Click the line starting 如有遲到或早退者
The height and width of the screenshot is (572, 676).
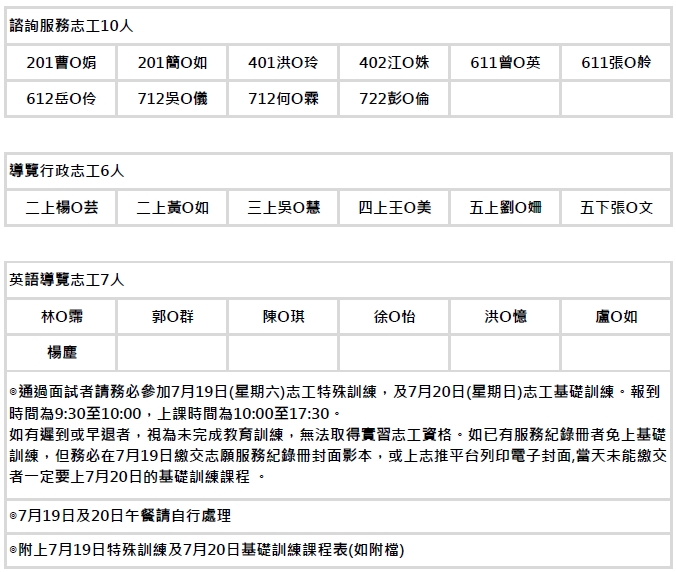tap(338, 434)
